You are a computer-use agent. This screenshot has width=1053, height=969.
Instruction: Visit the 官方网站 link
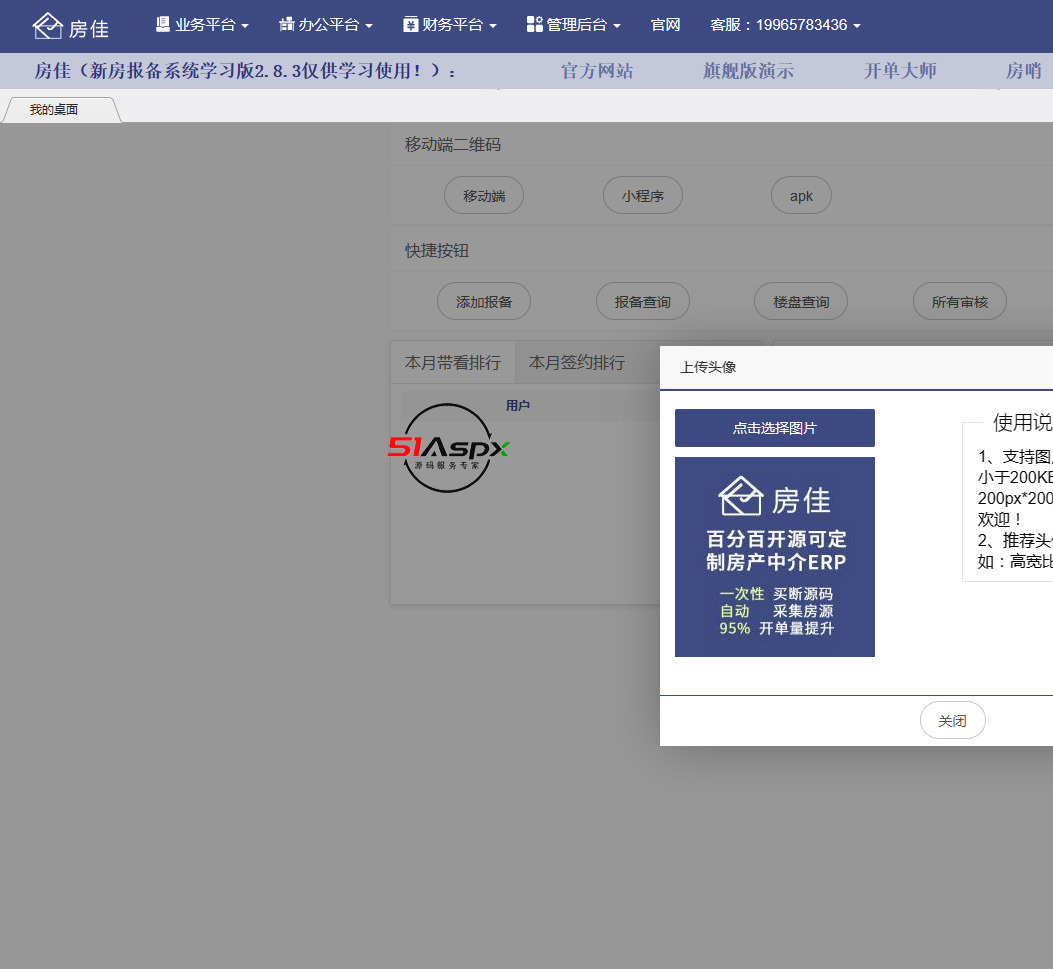pyautogui.click(x=597, y=71)
